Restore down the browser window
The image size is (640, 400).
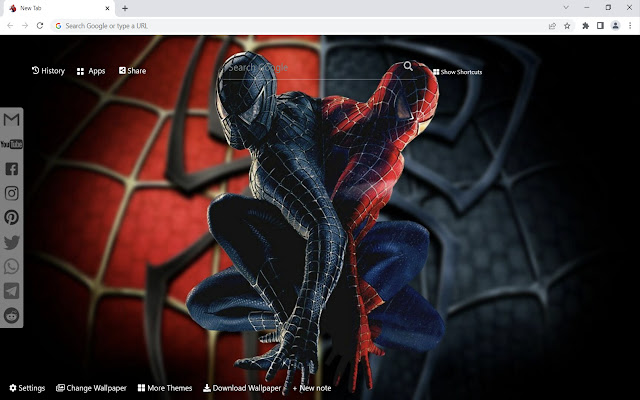pyautogui.click(x=608, y=7)
